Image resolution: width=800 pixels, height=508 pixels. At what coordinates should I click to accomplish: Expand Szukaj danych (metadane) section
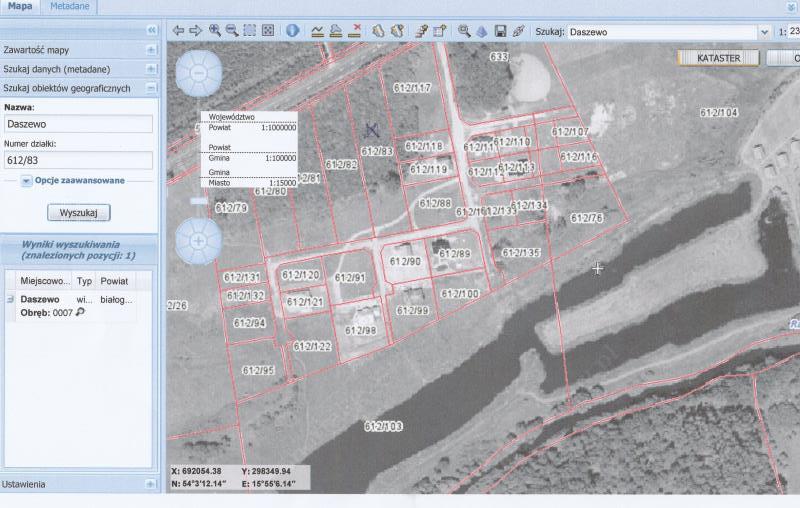coord(151,69)
